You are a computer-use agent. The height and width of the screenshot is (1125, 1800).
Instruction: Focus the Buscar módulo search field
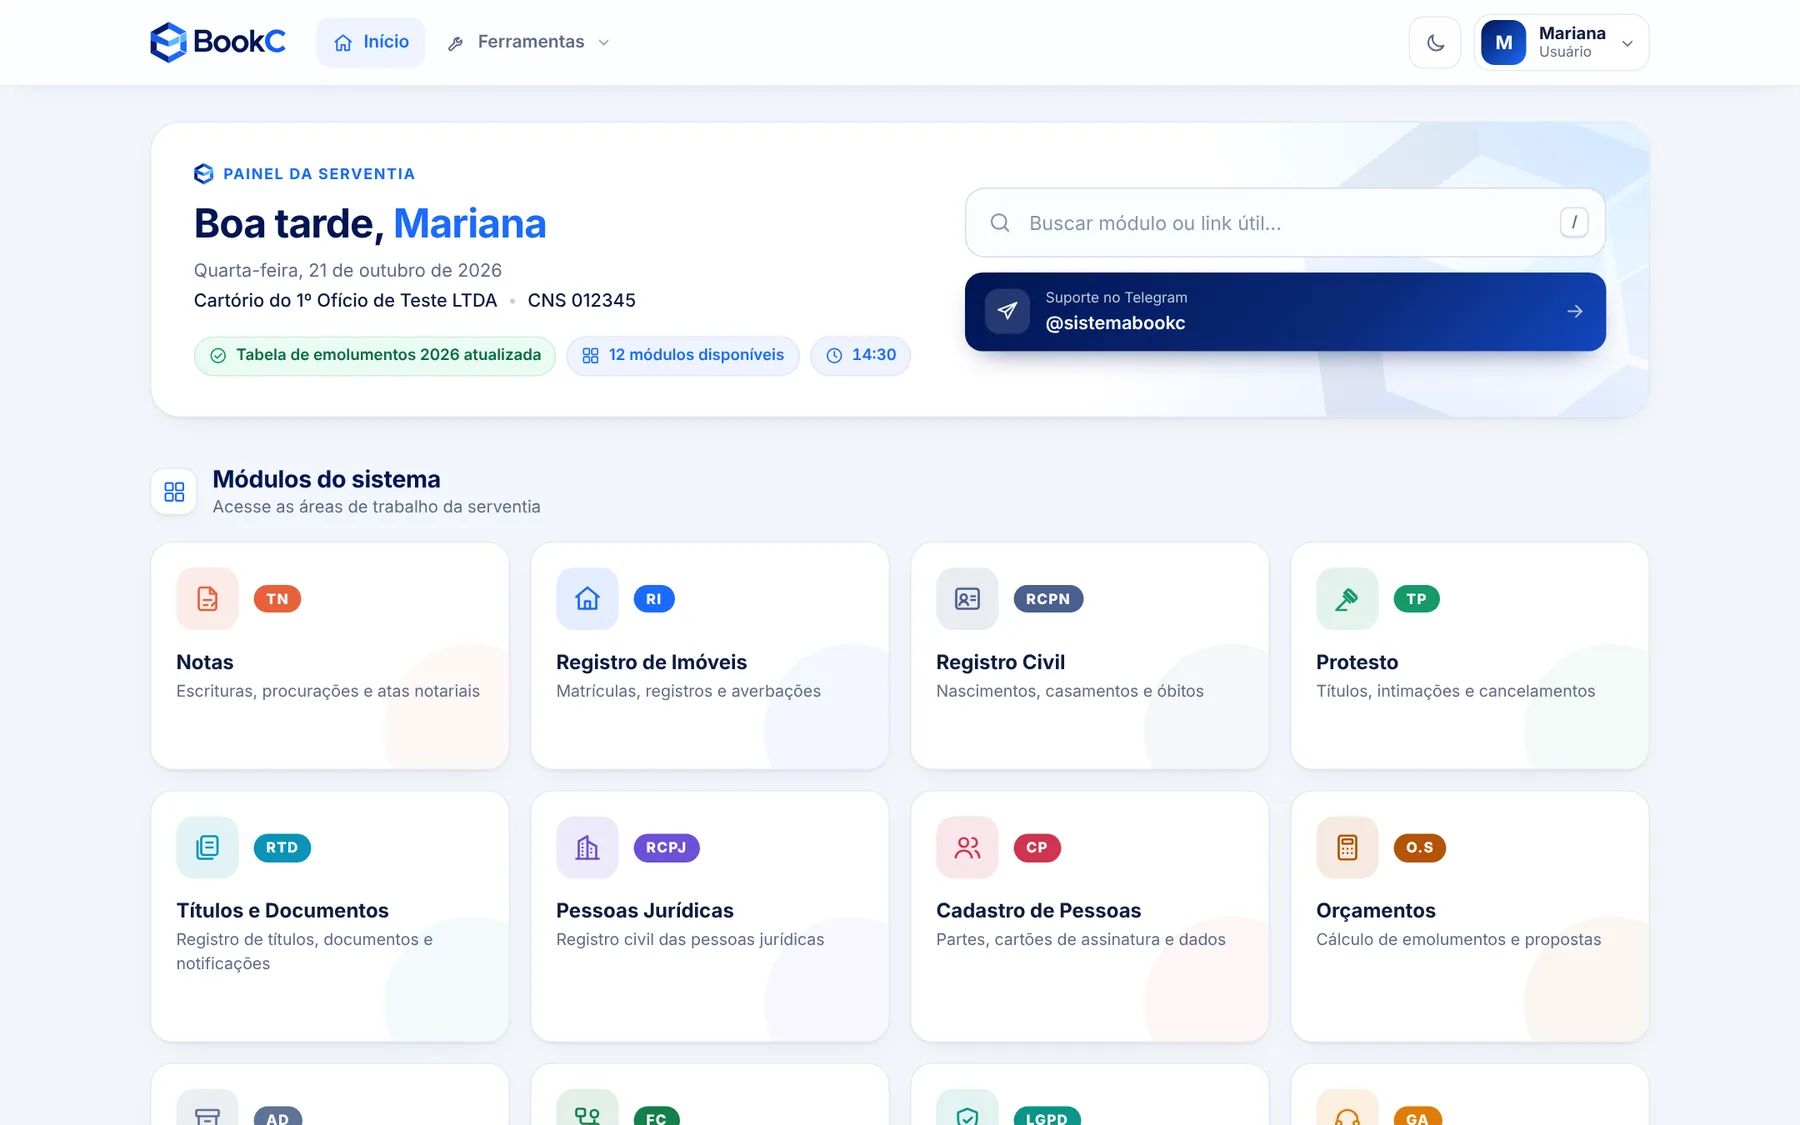(1285, 223)
